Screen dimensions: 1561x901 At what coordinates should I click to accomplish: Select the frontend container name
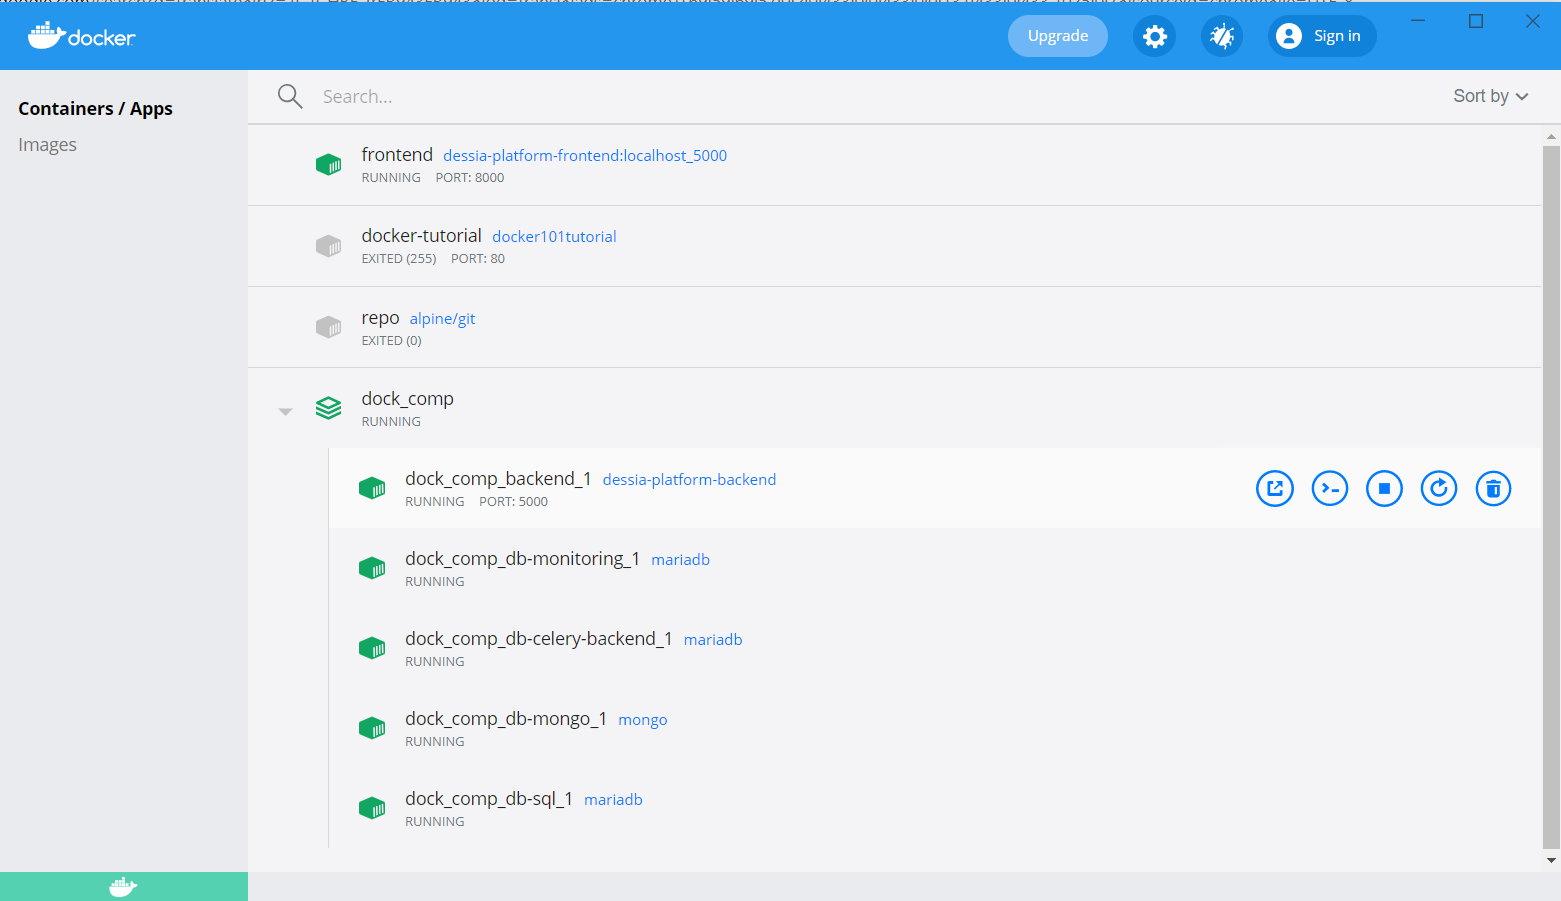(397, 155)
